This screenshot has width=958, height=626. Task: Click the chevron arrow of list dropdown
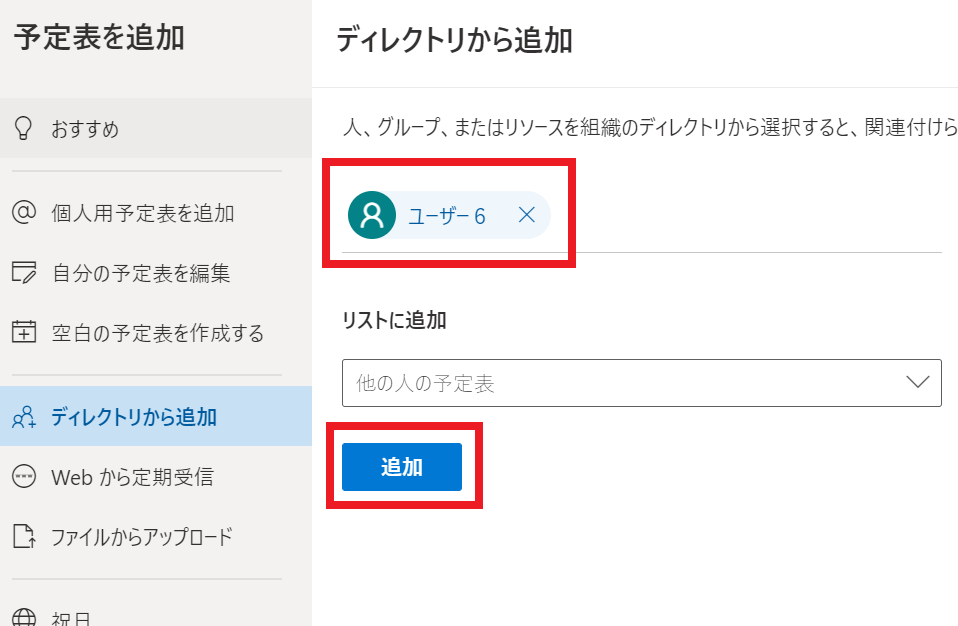pos(917,382)
